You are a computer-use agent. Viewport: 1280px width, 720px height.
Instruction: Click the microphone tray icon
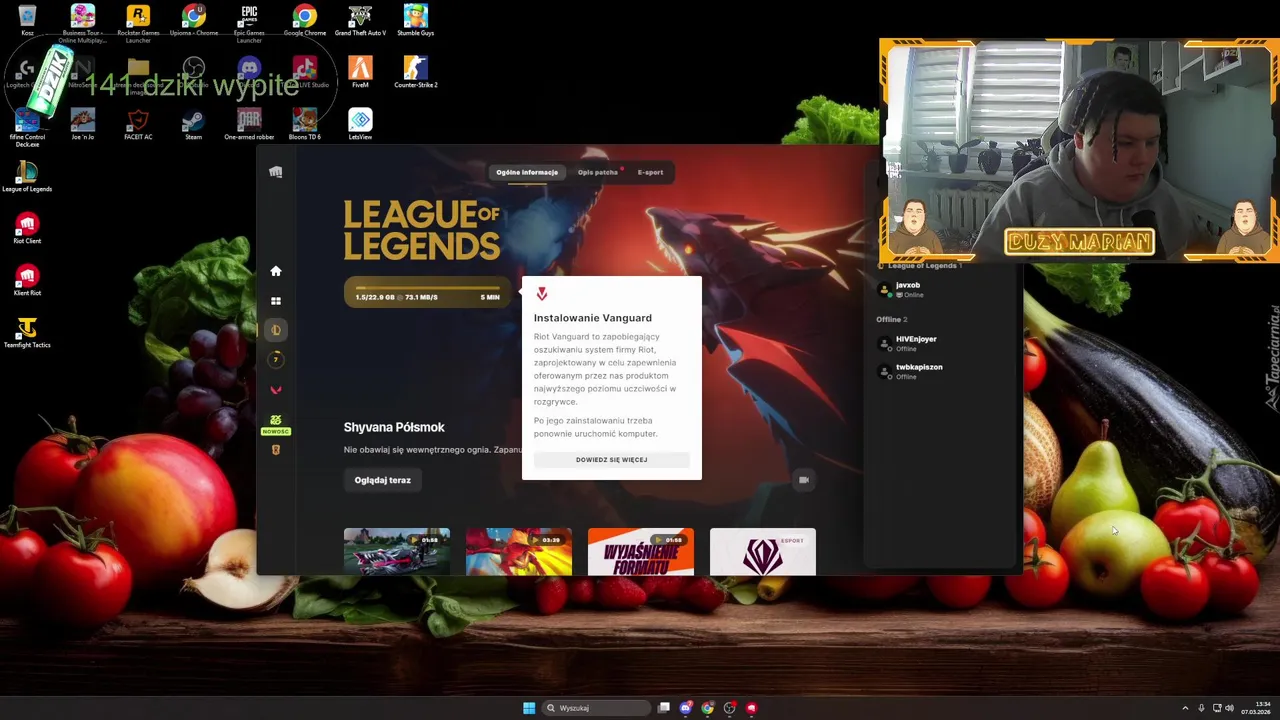tap(1201, 708)
